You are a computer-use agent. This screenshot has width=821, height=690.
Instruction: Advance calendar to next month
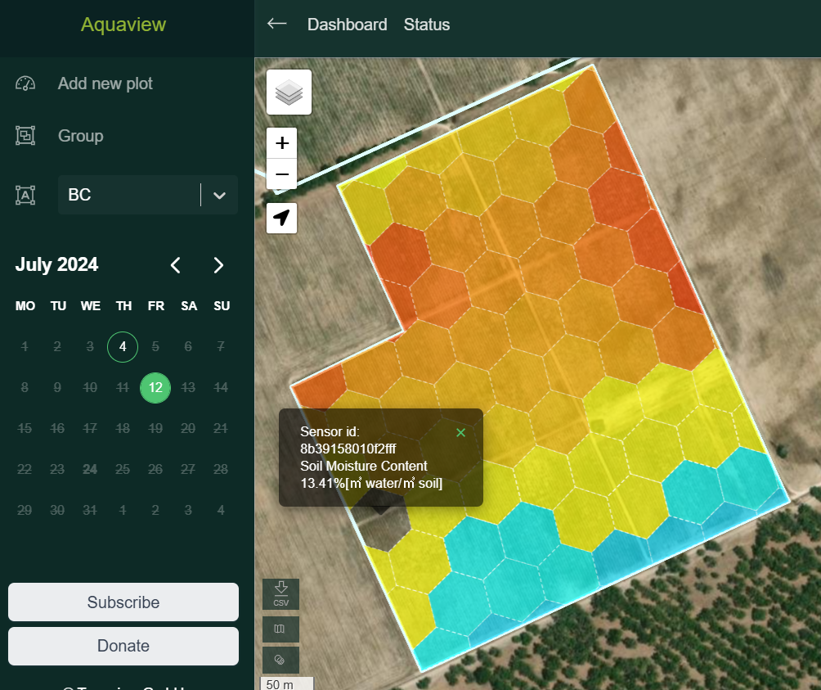[x=219, y=265]
